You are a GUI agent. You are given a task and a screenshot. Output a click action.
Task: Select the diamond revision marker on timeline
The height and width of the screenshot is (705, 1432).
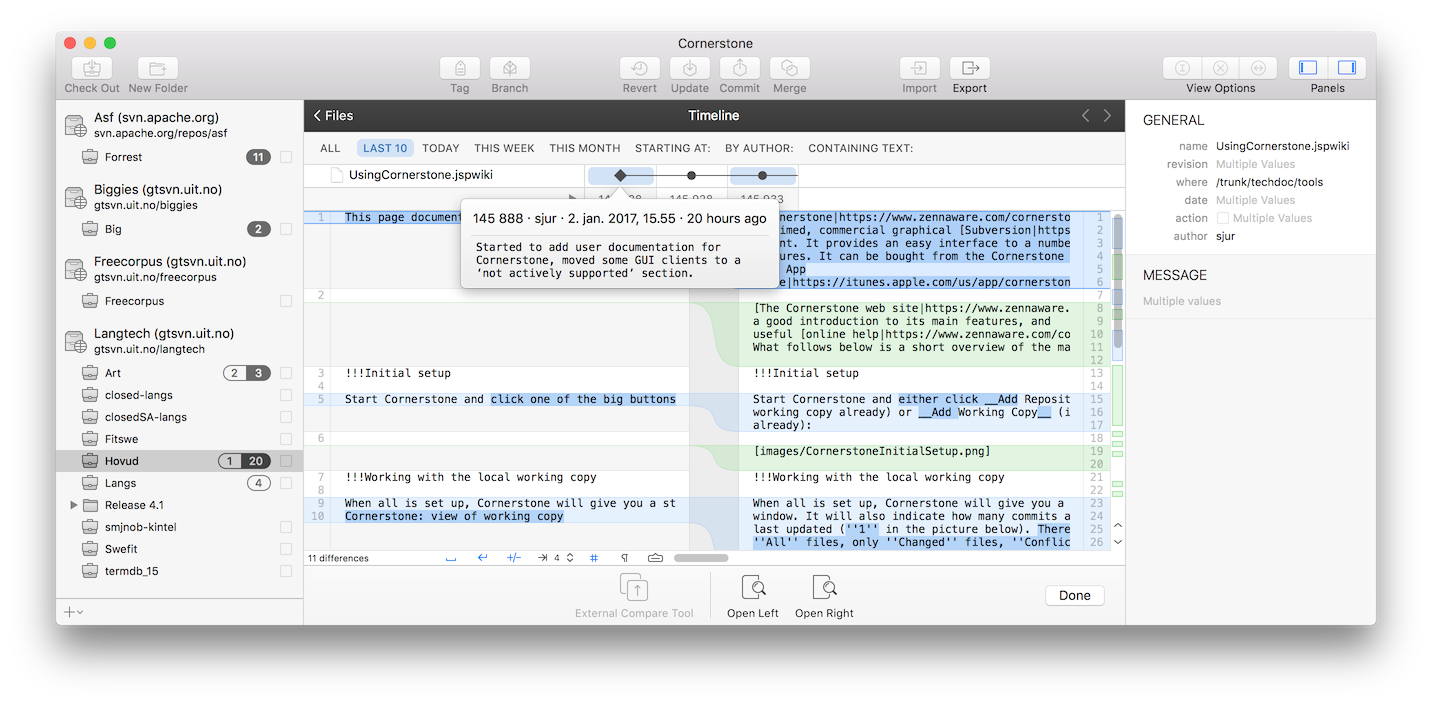click(x=620, y=176)
